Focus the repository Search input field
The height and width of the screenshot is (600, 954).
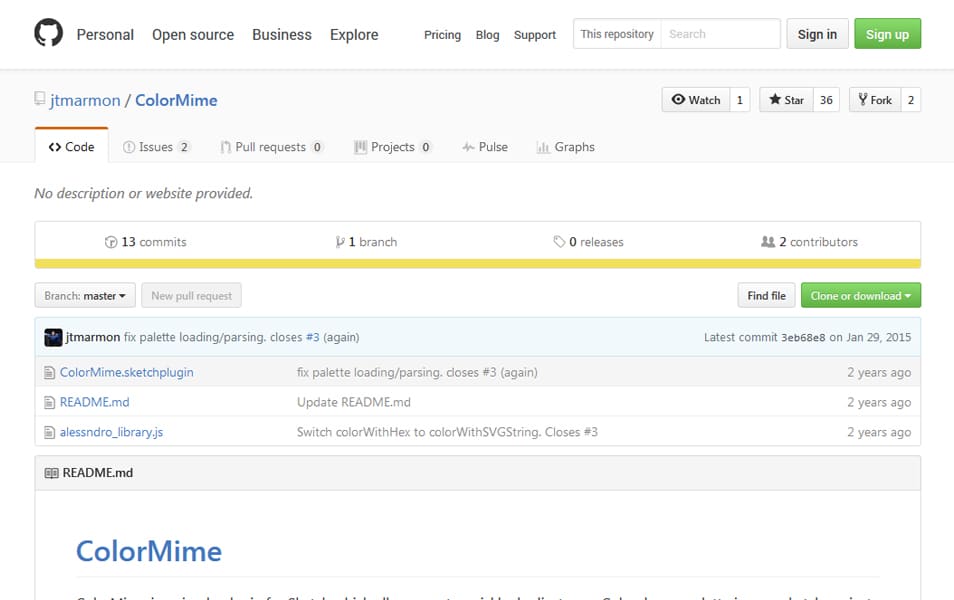coord(720,34)
